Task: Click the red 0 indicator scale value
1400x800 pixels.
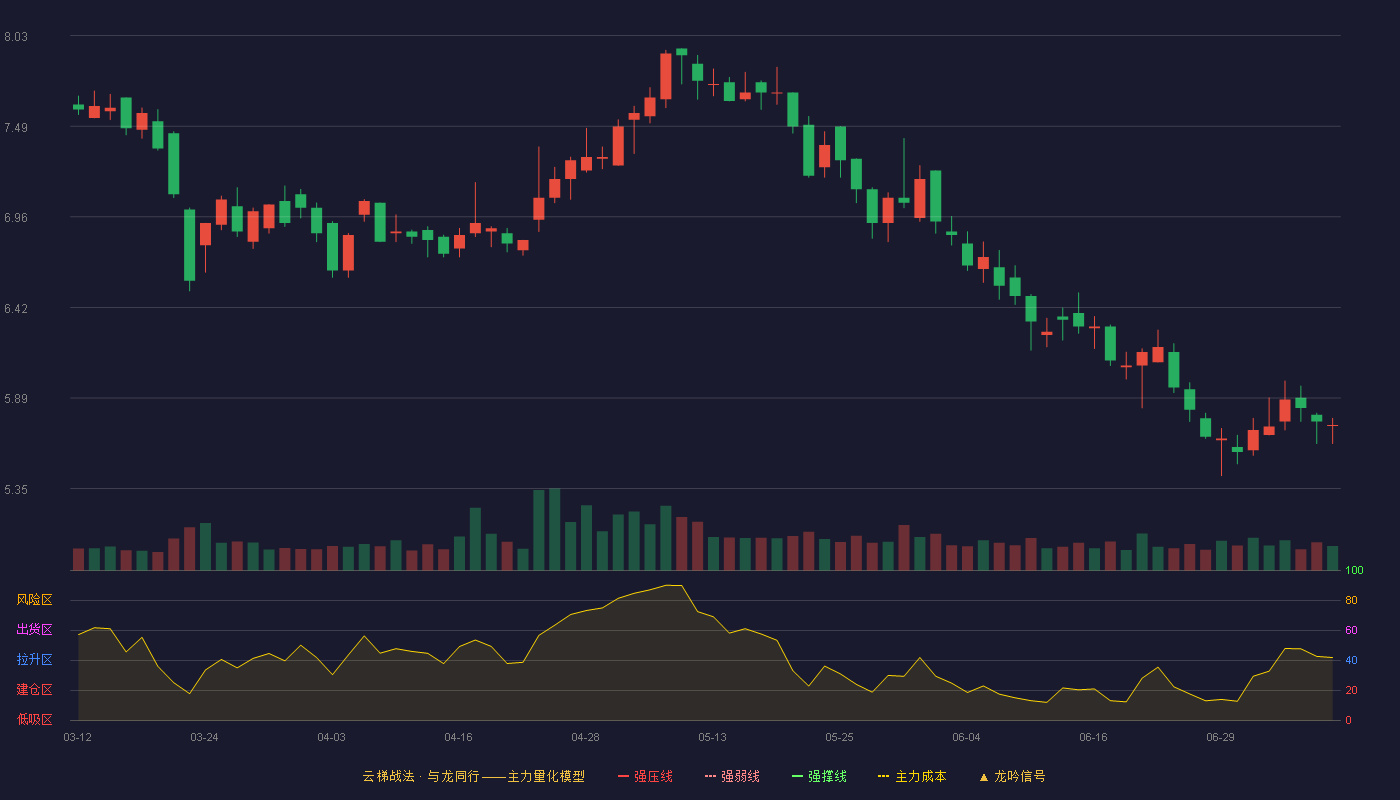Action: [1348, 720]
